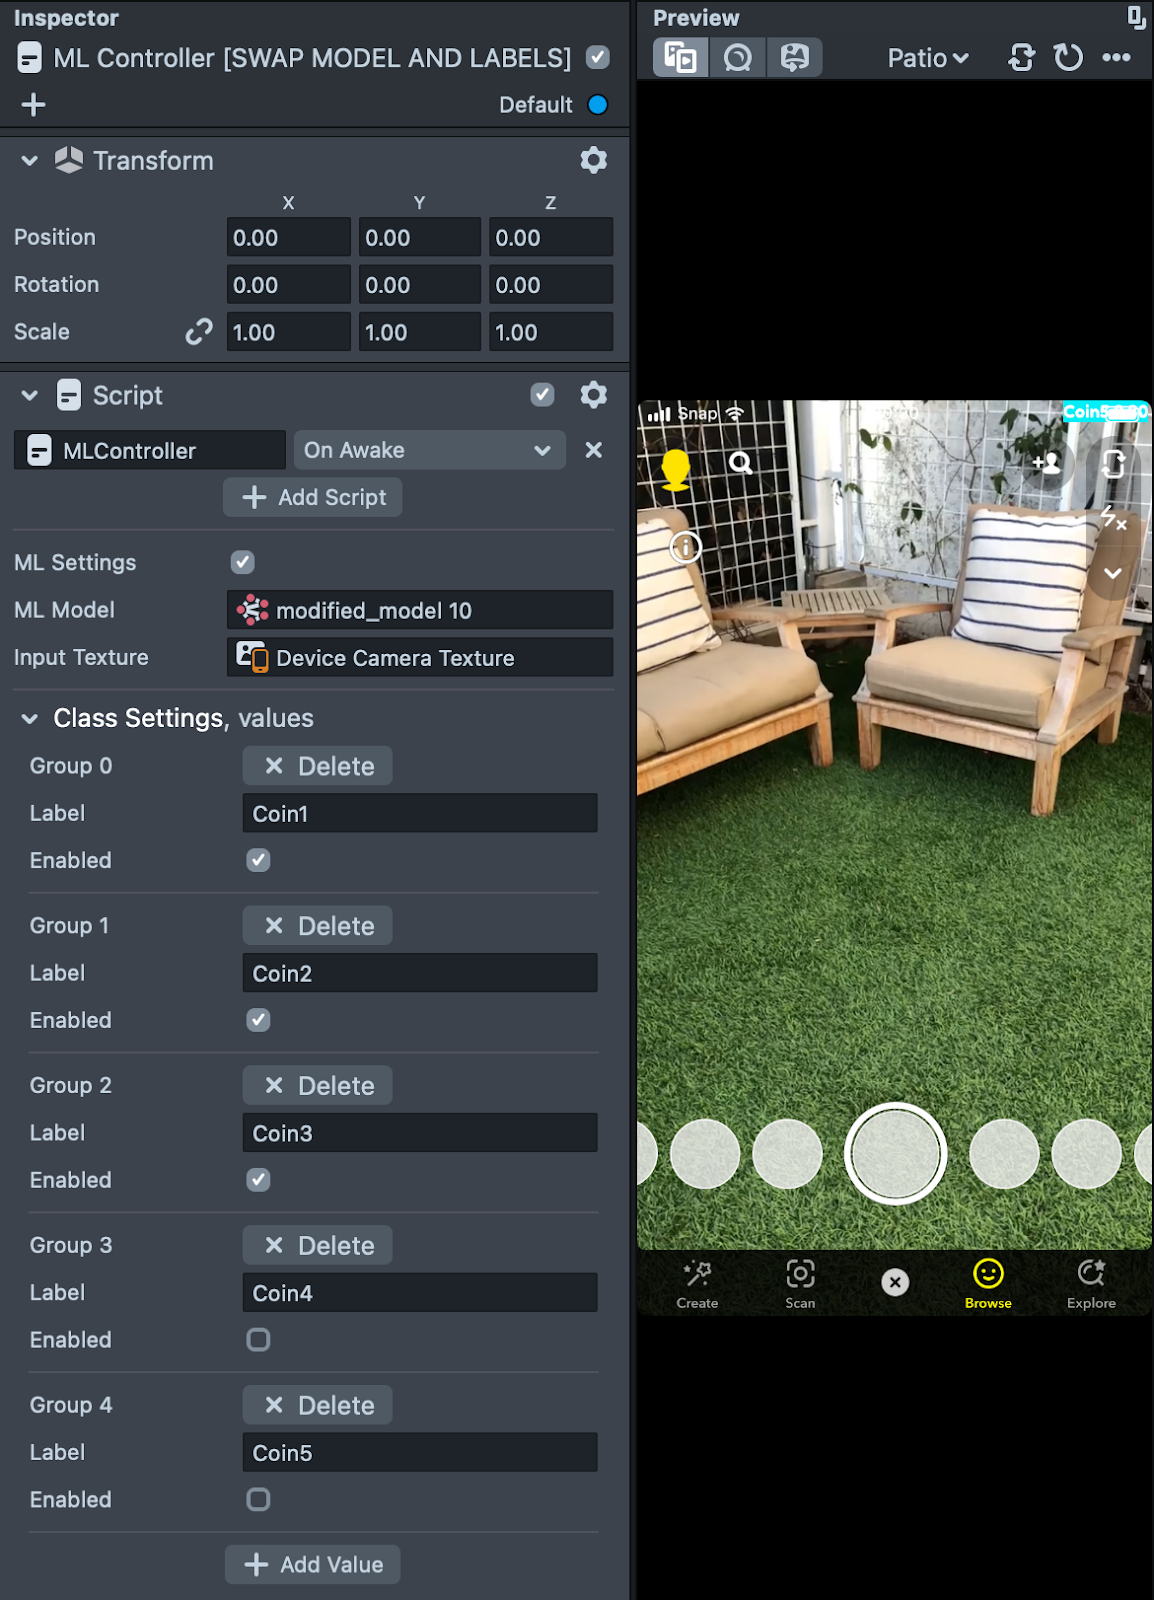Click the plus icon under Inspector title
Viewport: 1154px width, 1600px height.
point(33,105)
